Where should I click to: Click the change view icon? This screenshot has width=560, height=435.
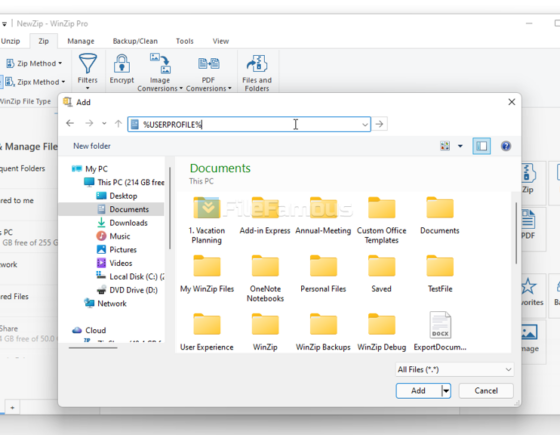(x=445, y=146)
